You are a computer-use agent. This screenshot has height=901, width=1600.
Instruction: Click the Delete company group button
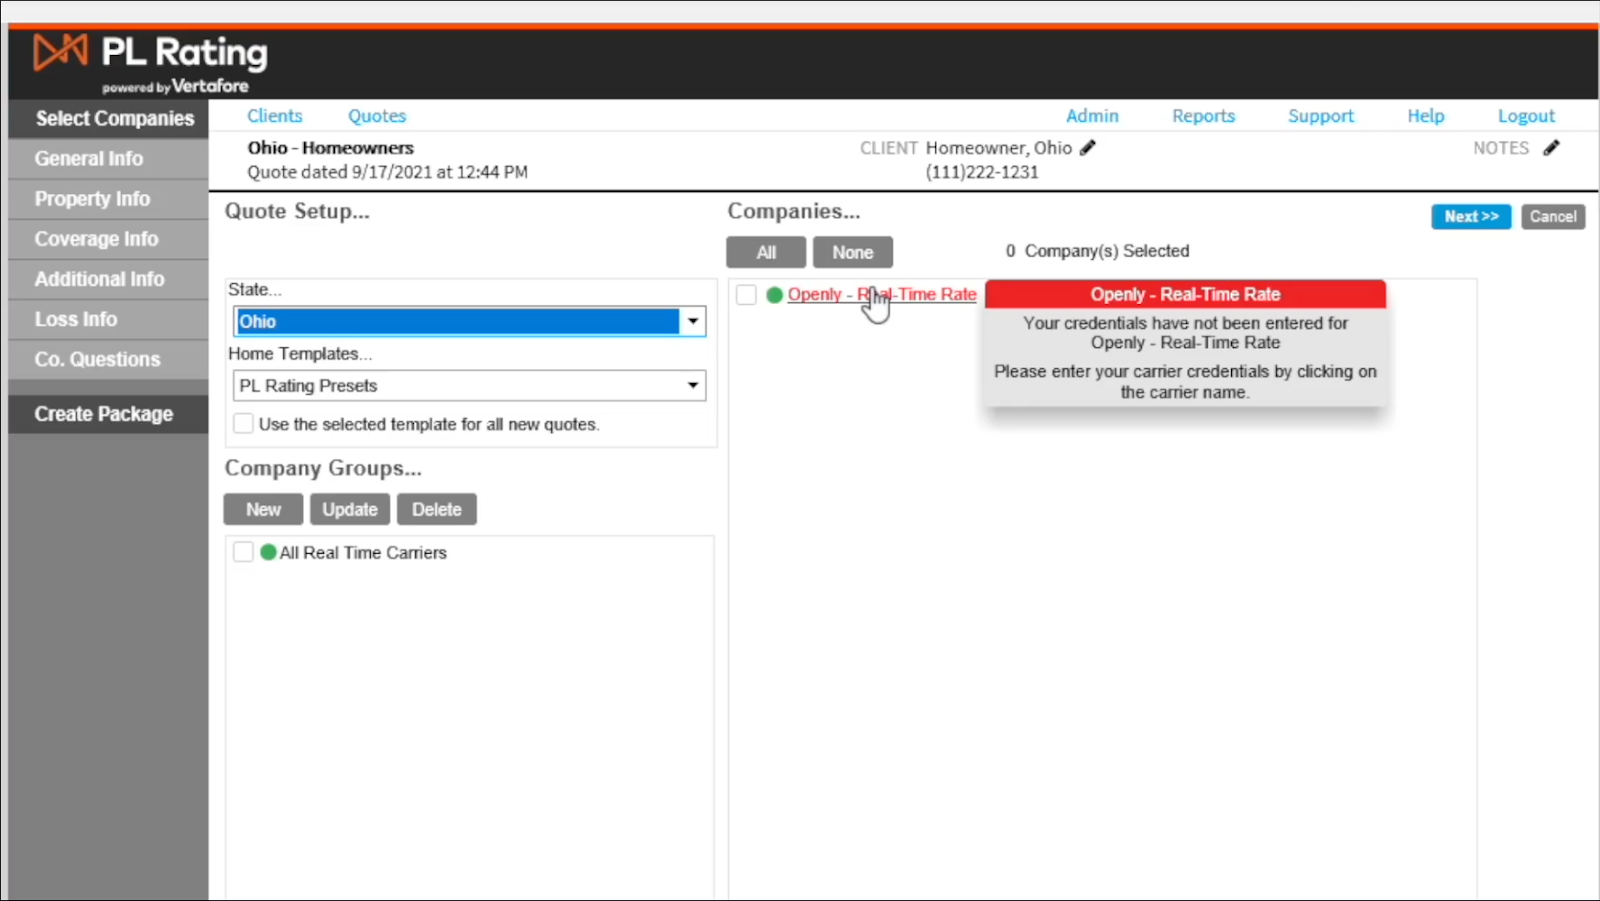click(x=437, y=509)
